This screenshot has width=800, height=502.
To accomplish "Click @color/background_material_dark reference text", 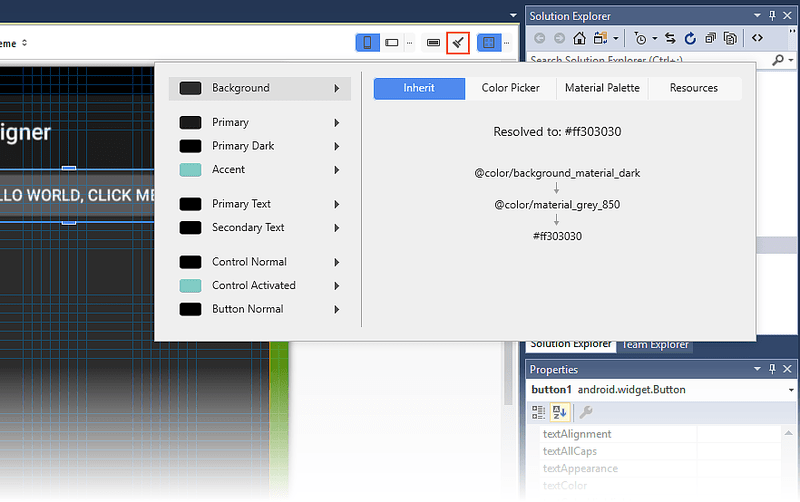I will pos(557,173).
